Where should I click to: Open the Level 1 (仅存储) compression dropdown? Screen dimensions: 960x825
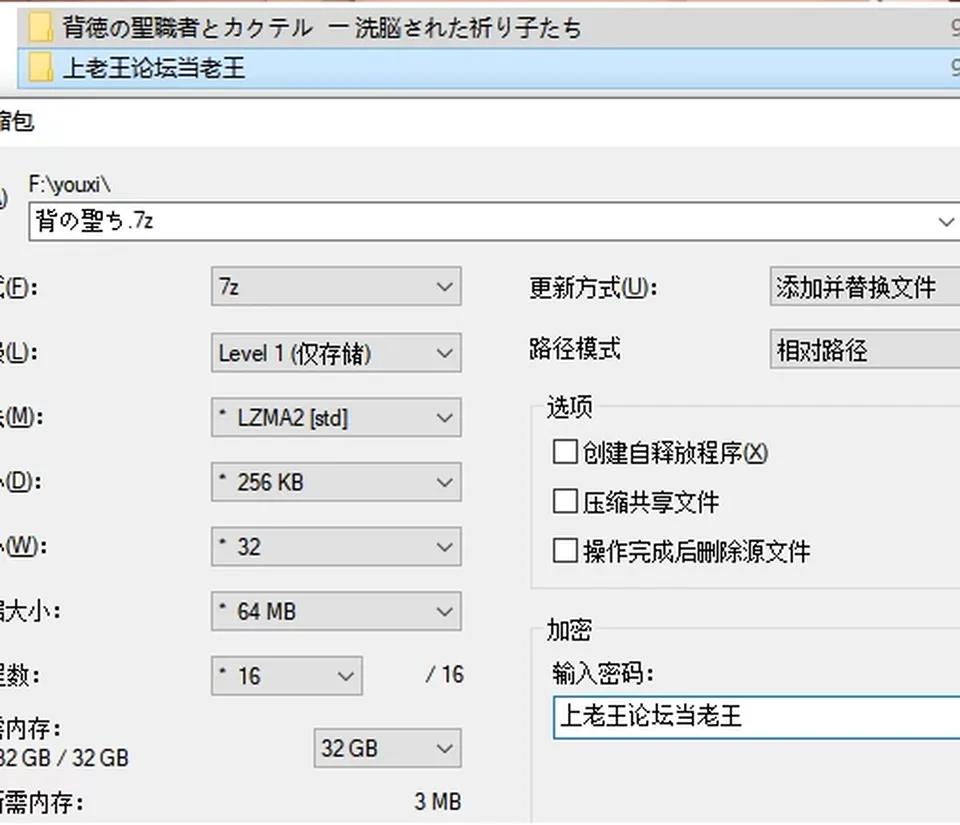[336, 353]
